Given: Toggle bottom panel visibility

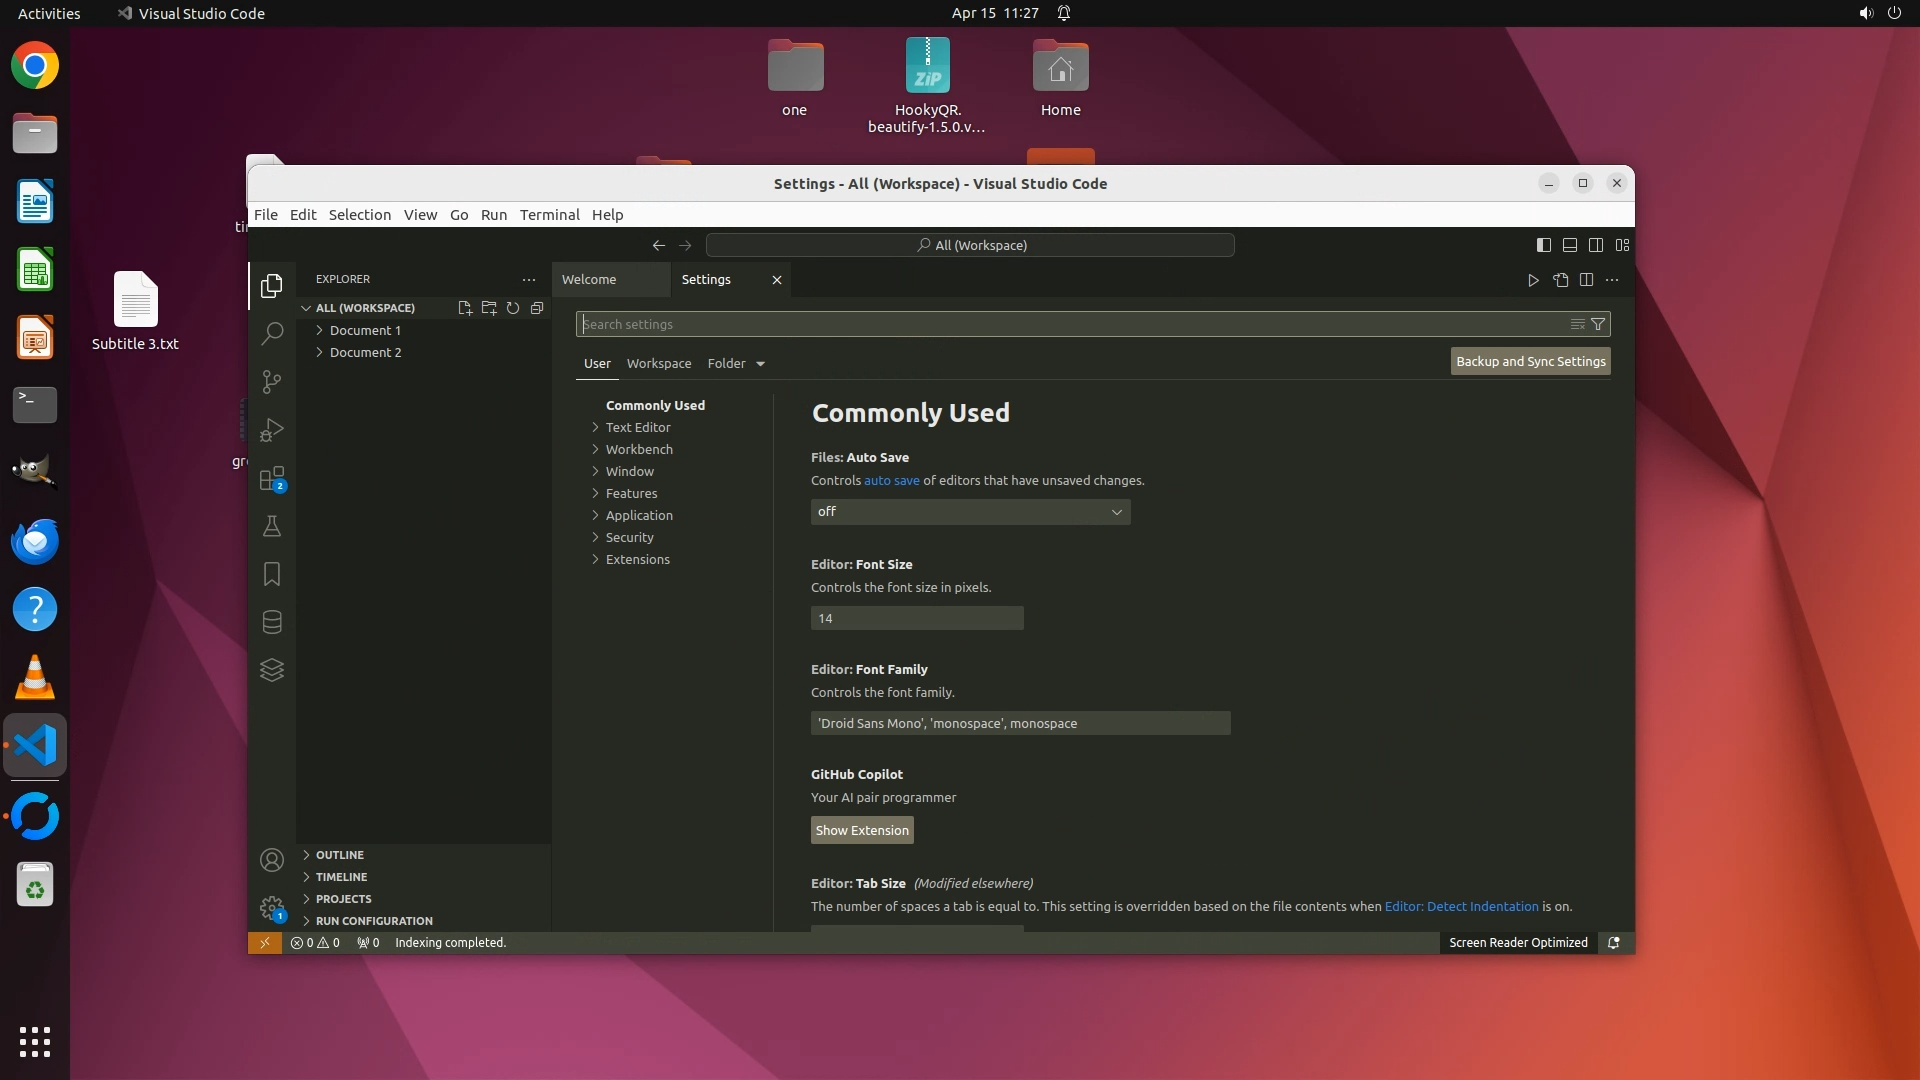Looking at the screenshot, I should (x=1570, y=245).
